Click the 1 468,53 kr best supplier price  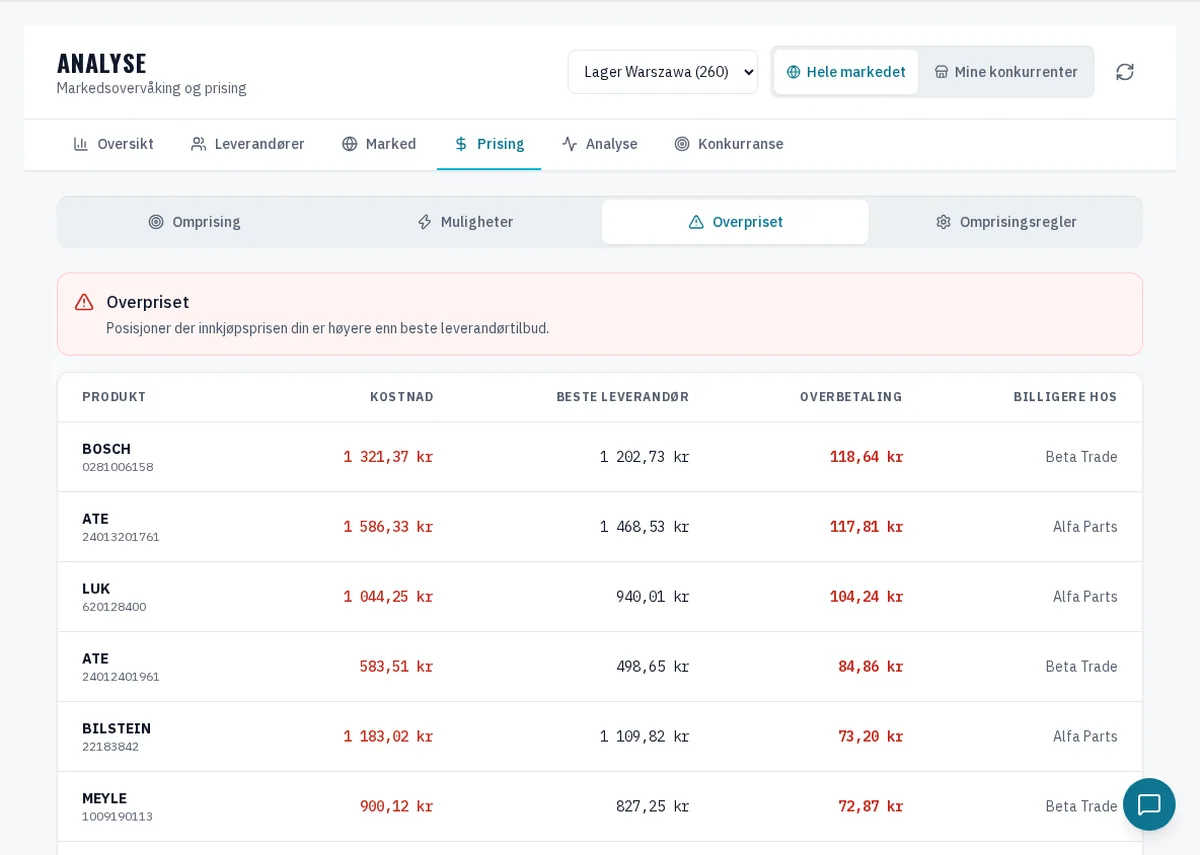click(x=645, y=527)
